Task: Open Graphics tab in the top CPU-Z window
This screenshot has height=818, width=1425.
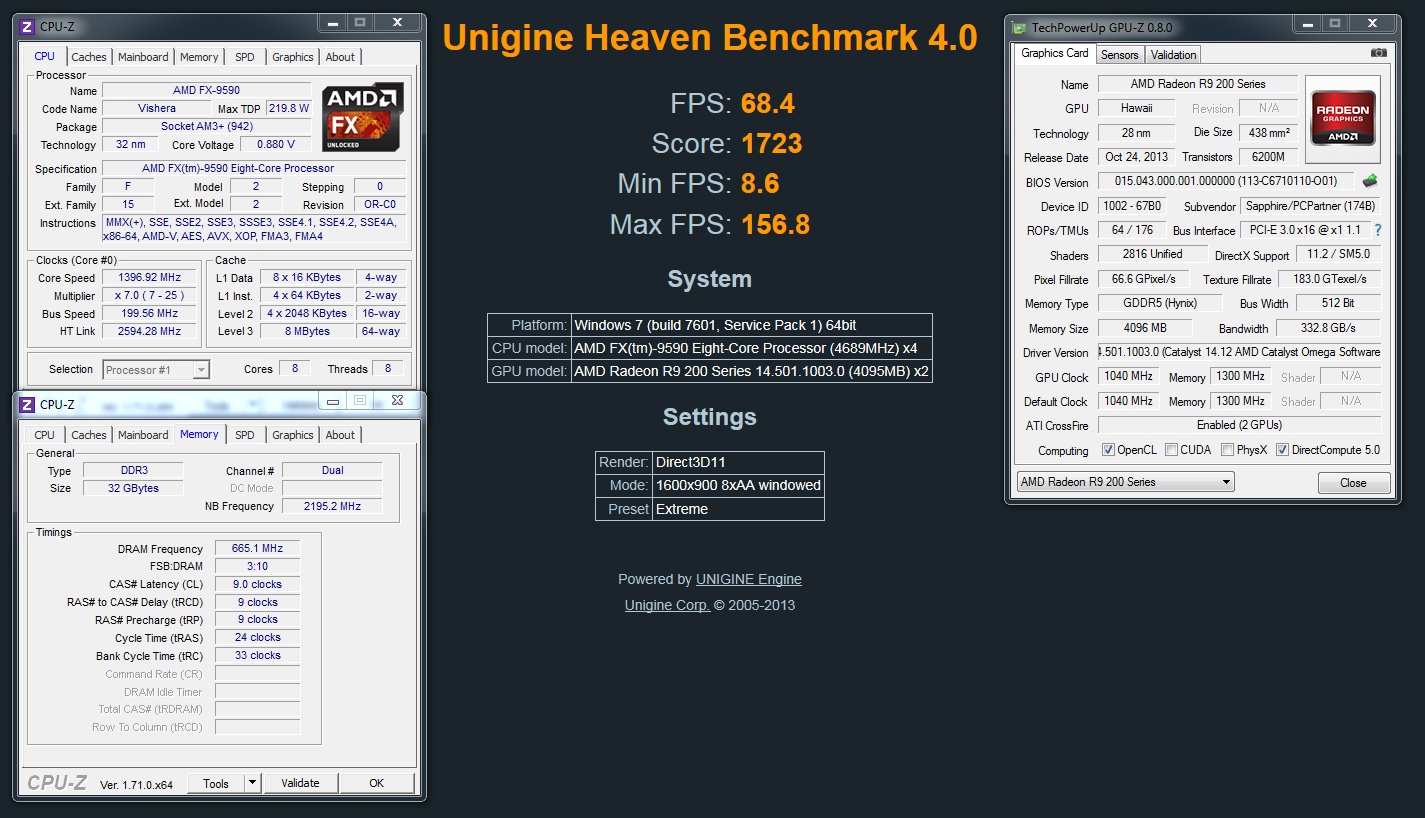Action: (x=293, y=57)
